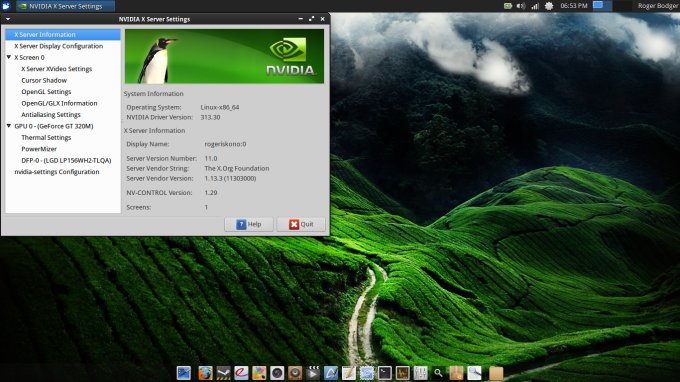Collapse the GPU 0 GeForce GT 320M node
680x382 pixels.
click(x=9, y=126)
